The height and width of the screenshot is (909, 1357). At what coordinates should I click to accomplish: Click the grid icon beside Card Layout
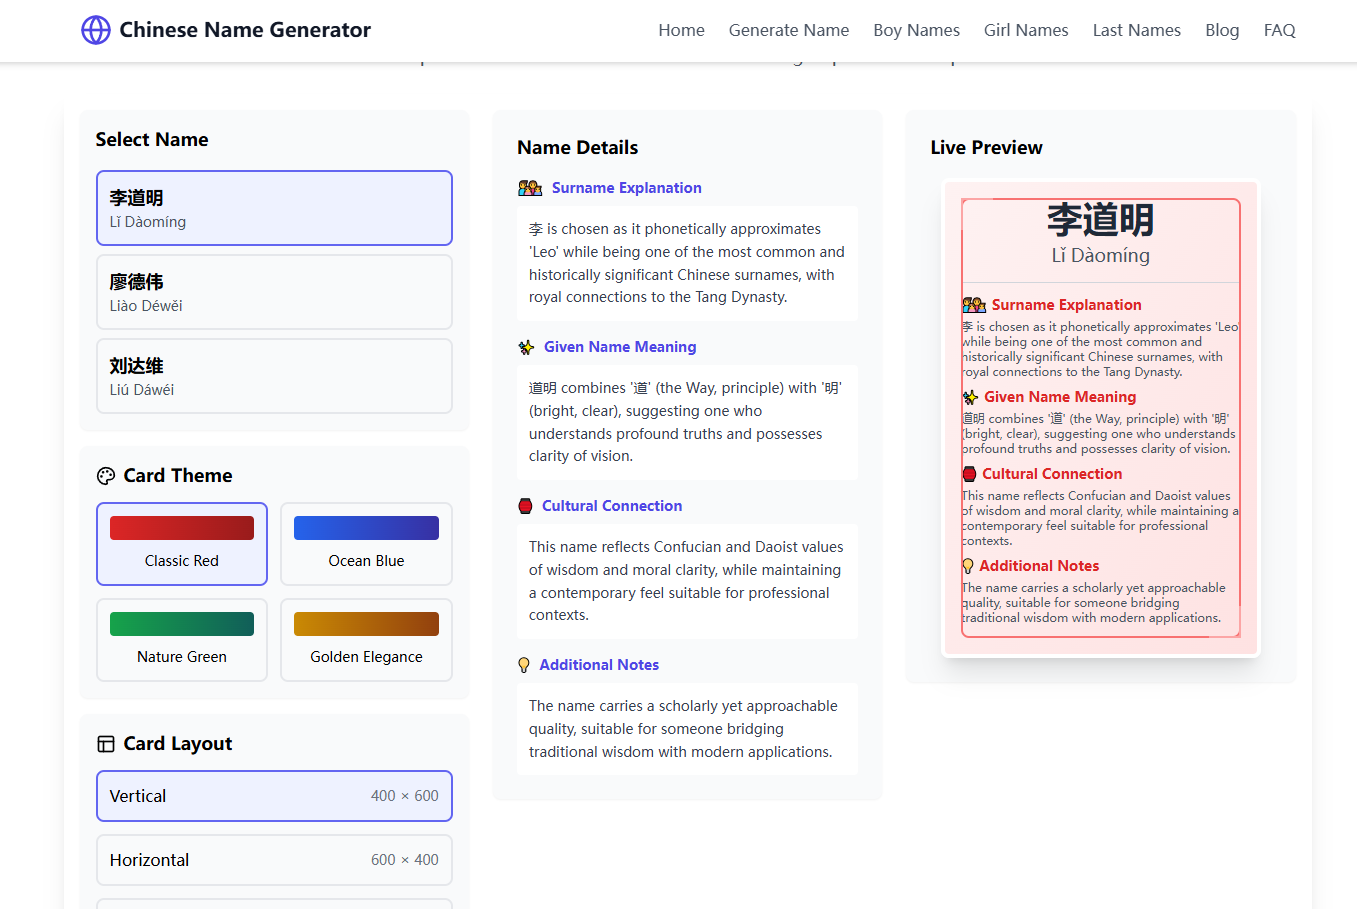click(x=106, y=743)
